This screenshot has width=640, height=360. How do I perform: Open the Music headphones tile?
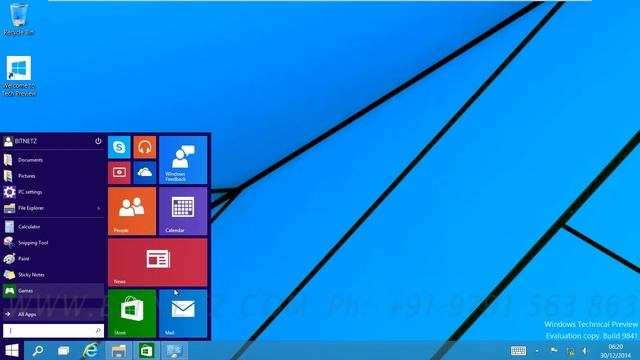(x=144, y=147)
